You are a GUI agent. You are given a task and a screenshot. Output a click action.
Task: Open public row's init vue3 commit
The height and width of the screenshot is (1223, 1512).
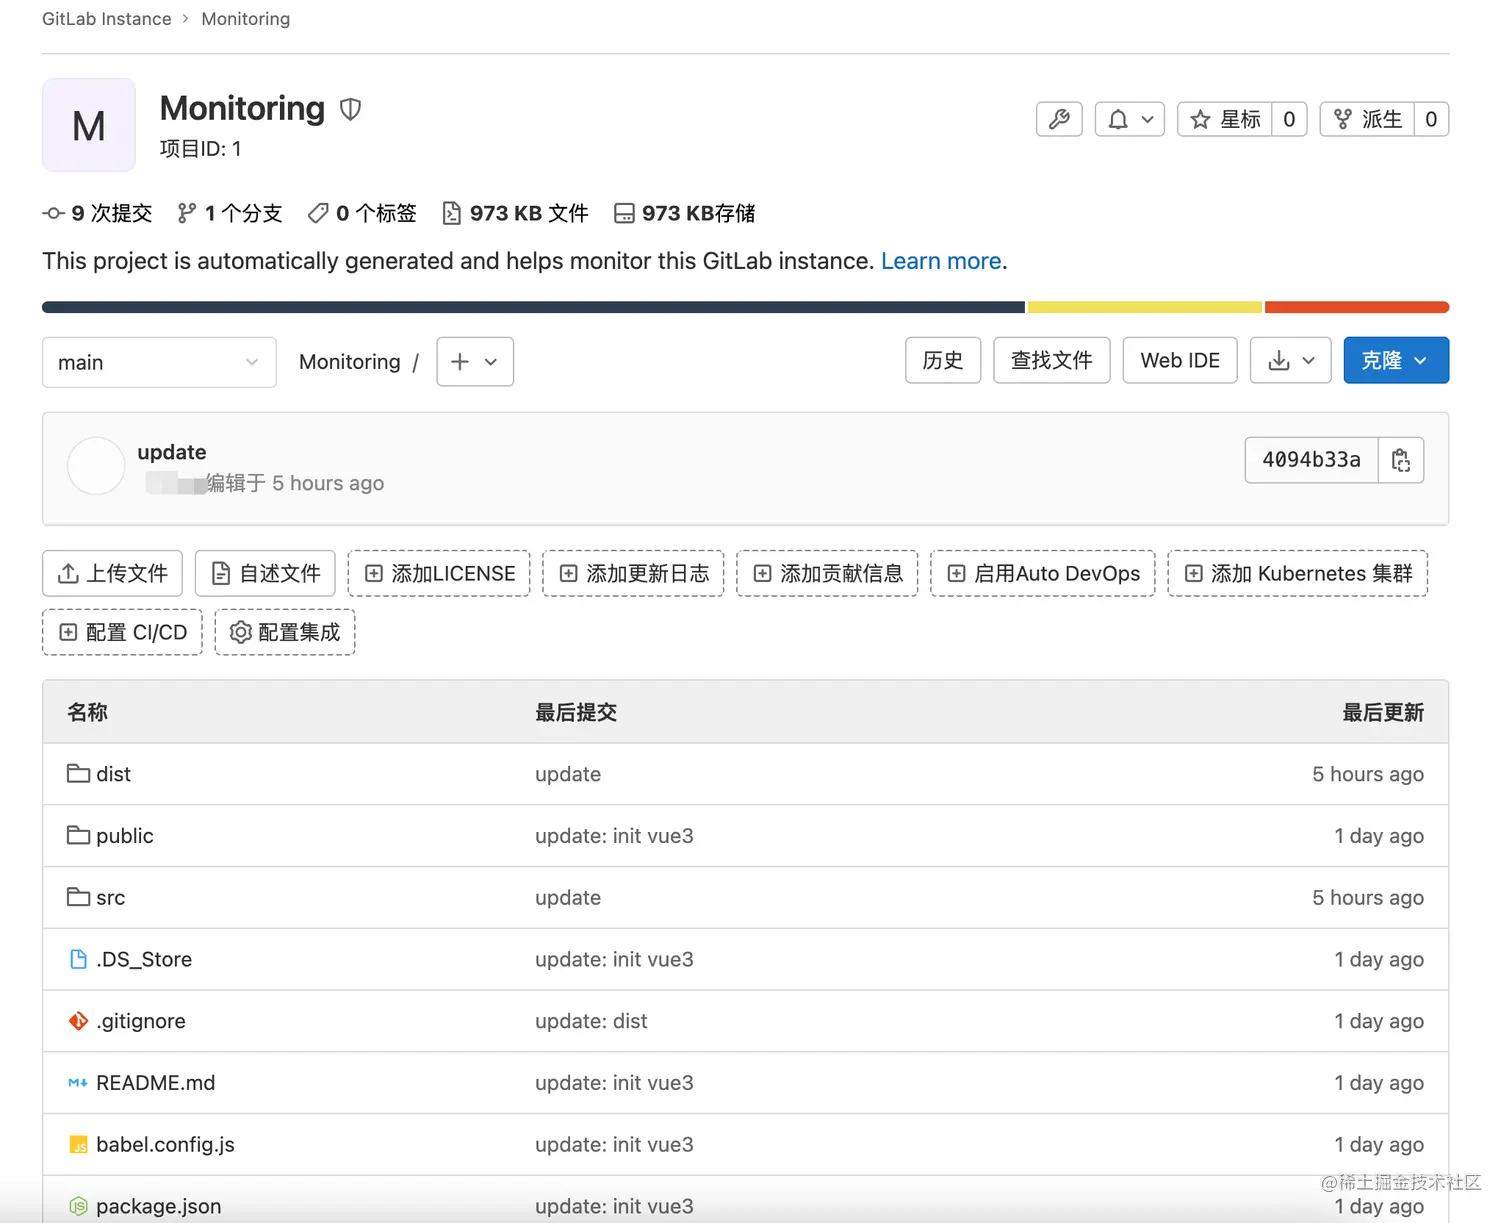[x=614, y=836]
